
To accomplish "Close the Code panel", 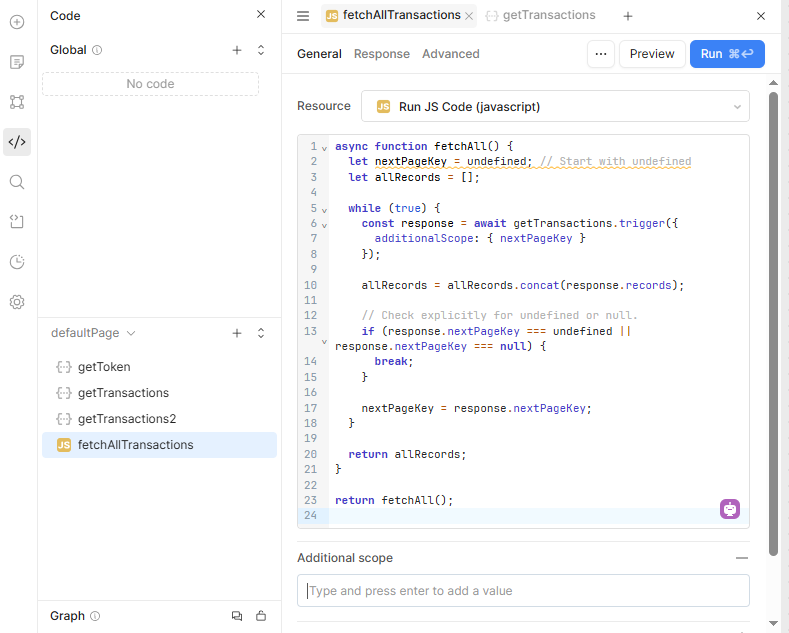I will click(261, 14).
